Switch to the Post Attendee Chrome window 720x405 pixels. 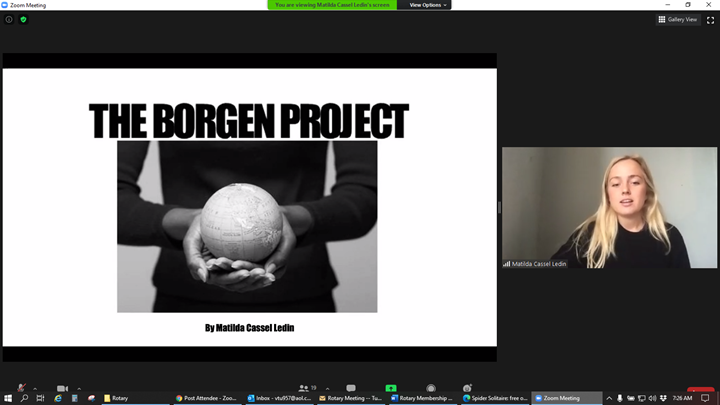[207, 398]
